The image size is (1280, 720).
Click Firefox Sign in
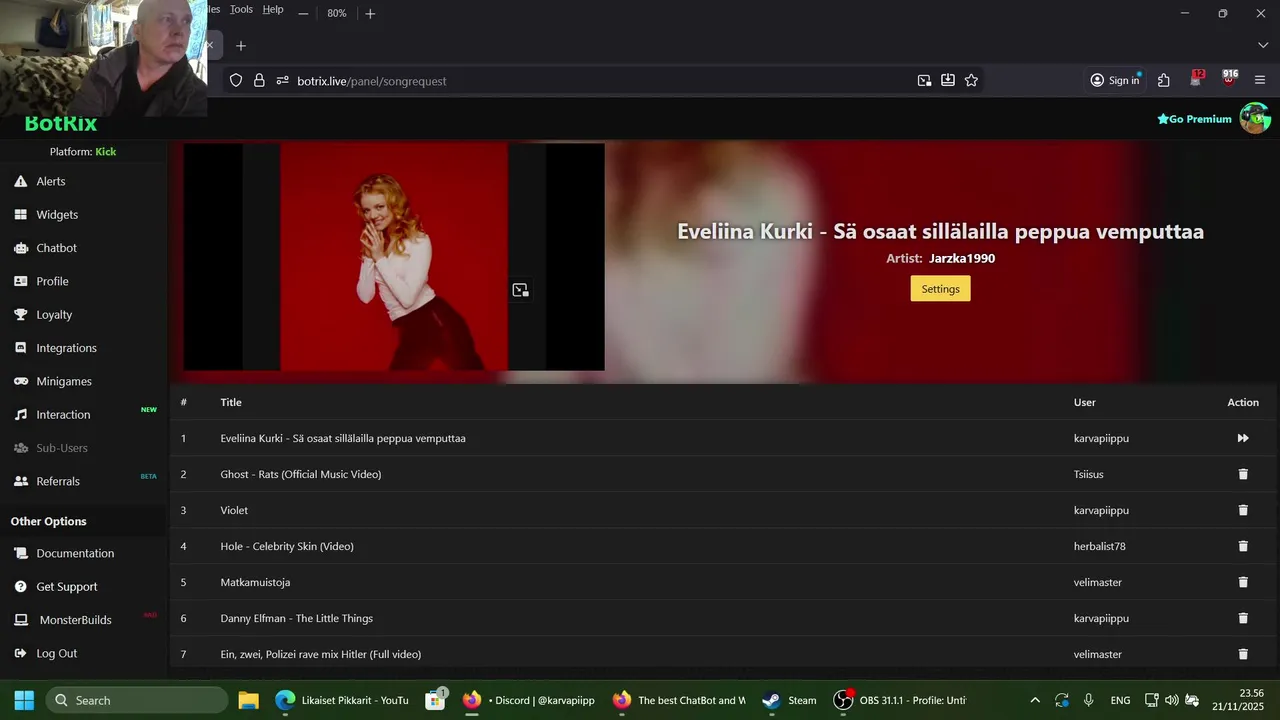click(1115, 81)
